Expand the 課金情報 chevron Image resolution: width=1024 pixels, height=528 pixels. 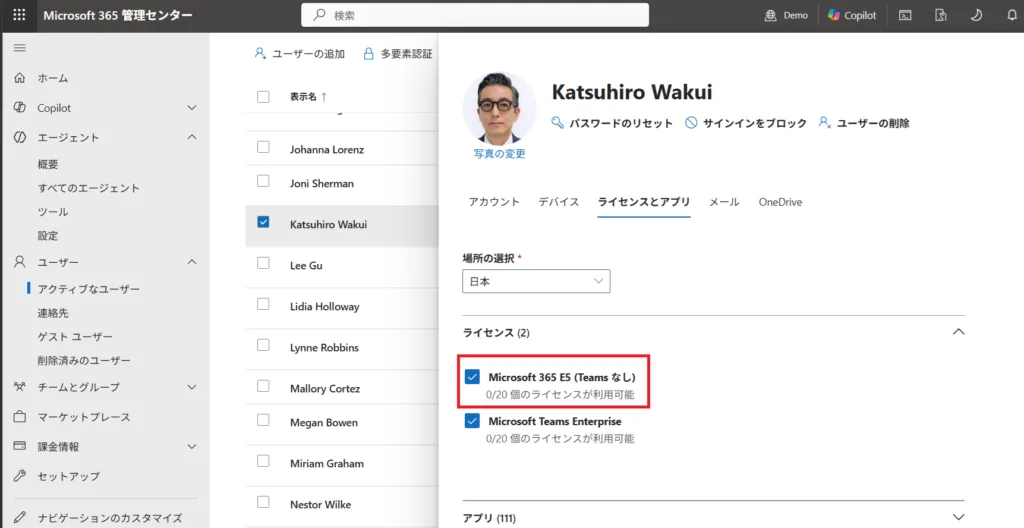(192, 446)
